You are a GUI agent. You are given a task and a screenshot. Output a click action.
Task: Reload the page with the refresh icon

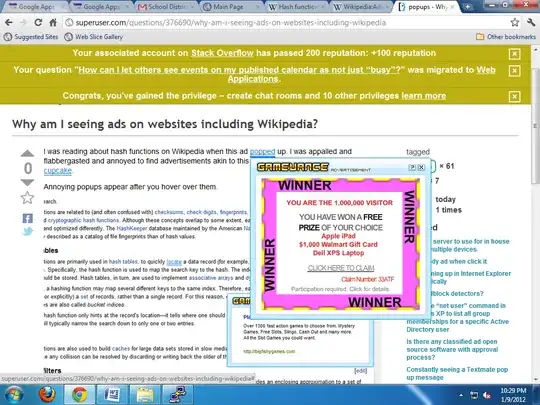(x=38, y=23)
